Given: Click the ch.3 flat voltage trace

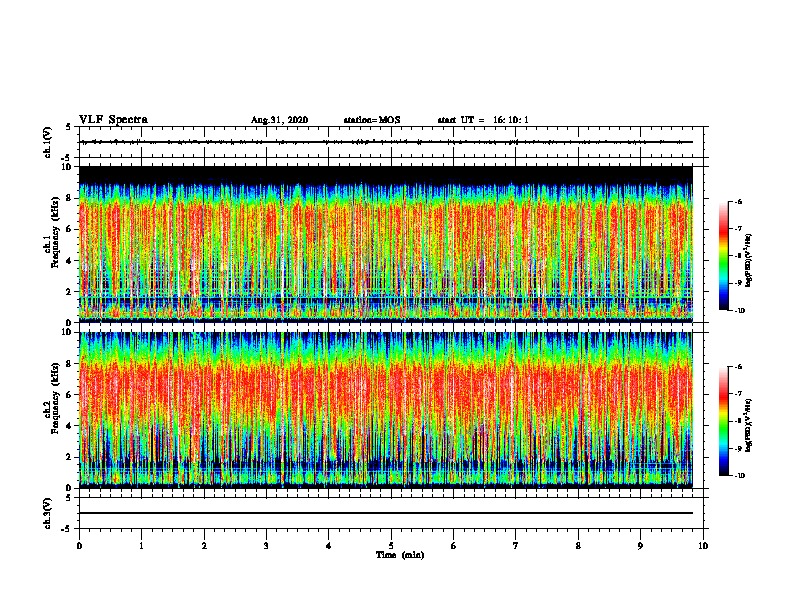Looking at the screenshot, I should pos(386,513).
